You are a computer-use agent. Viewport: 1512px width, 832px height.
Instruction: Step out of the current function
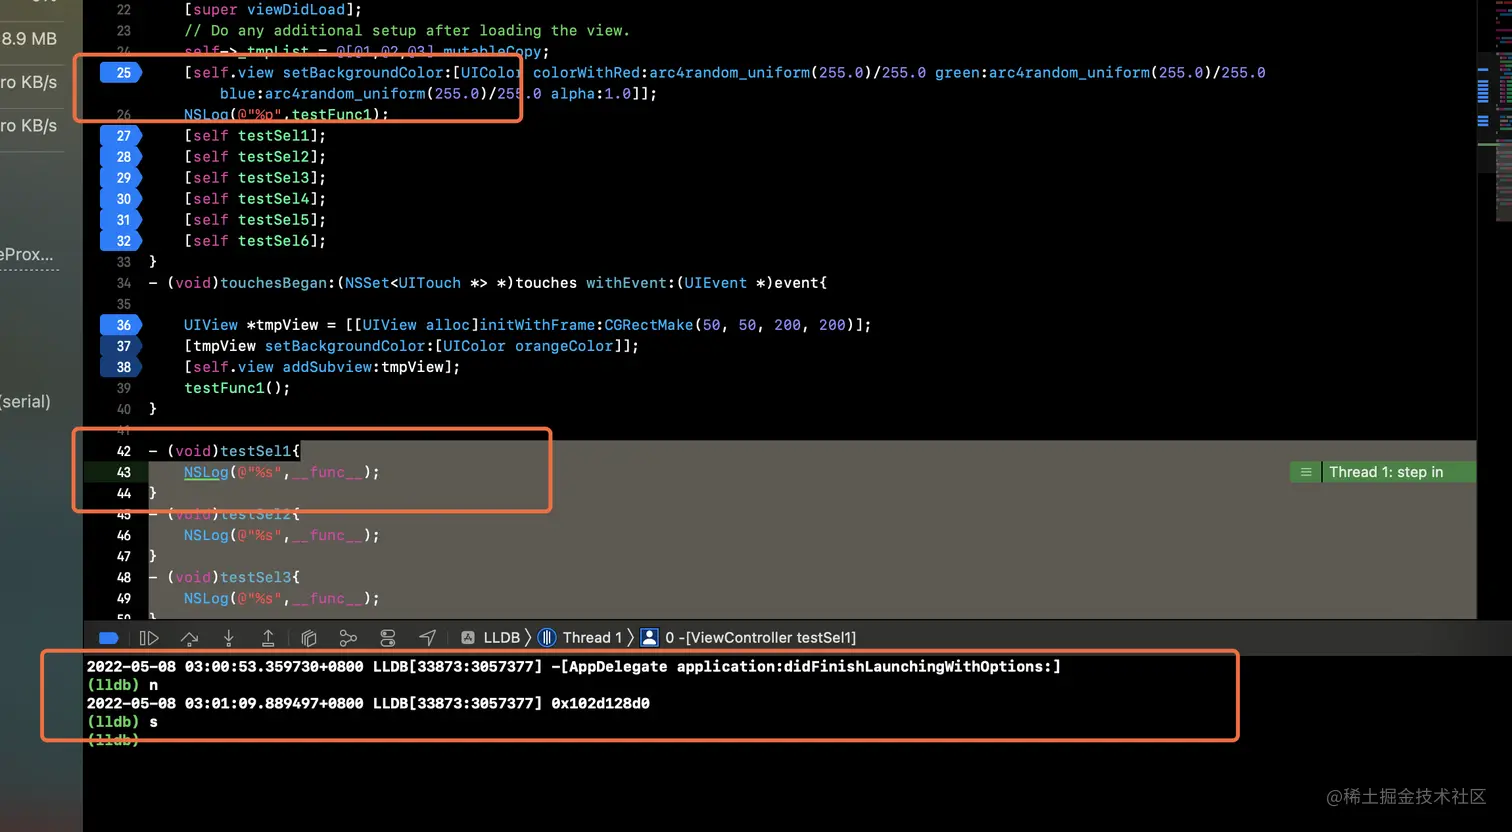268,638
